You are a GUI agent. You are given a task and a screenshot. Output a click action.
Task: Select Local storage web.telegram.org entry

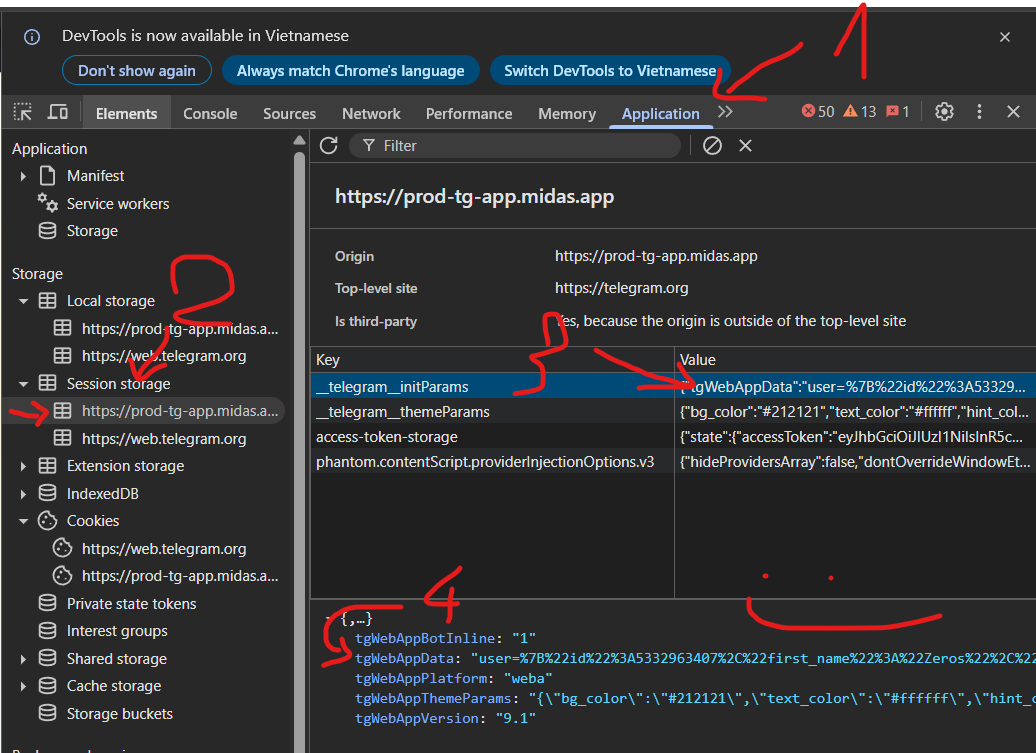pyautogui.click(x=164, y=356)
